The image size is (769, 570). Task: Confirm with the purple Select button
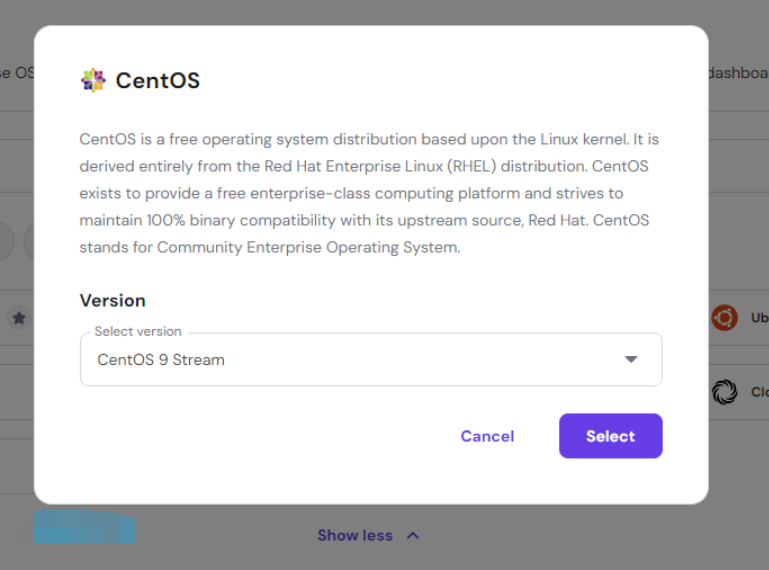click(610, 436)
